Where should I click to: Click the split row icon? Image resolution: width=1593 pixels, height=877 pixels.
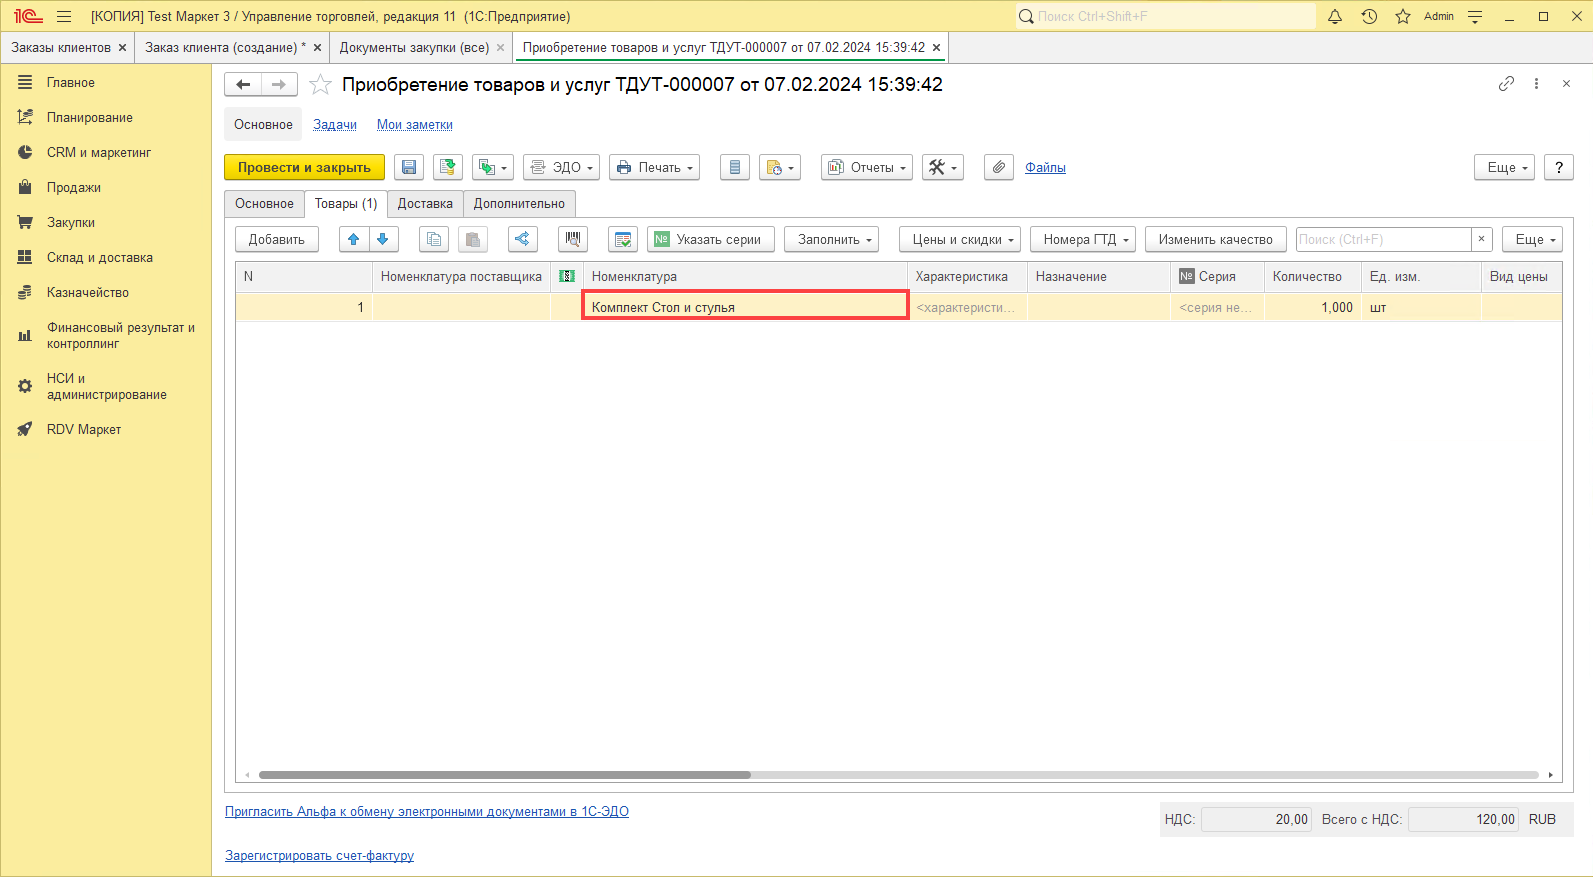click(x=523, y=239)
